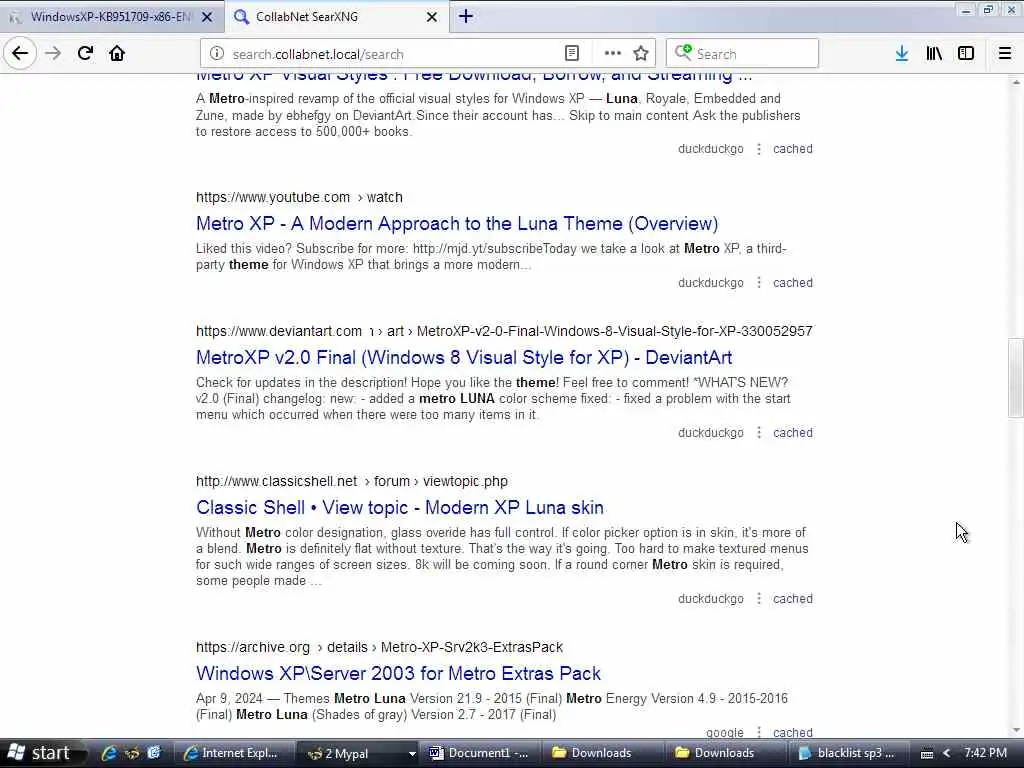Reload the current page
Image resolution: width=1024 pixels, height=768 pixels.
point(86,54)
